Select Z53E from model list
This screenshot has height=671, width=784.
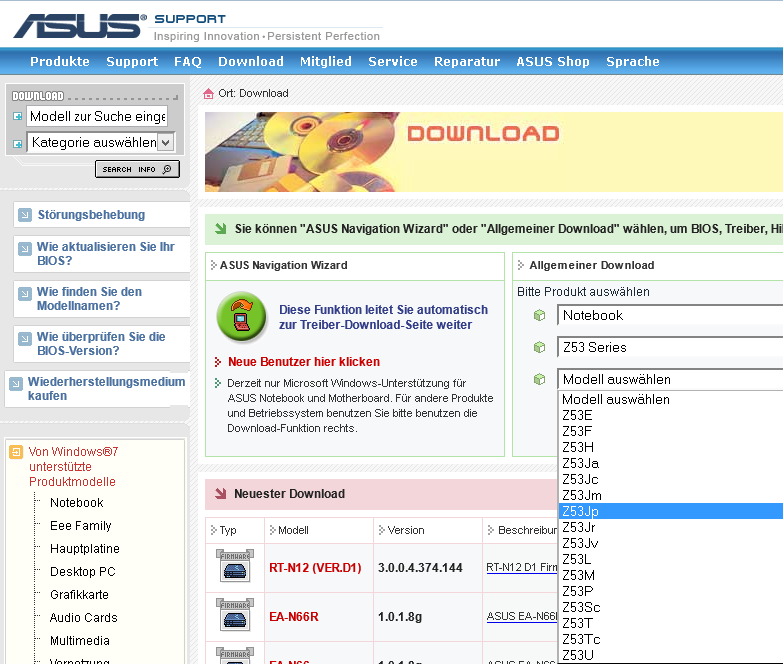(x=670, y=416)
